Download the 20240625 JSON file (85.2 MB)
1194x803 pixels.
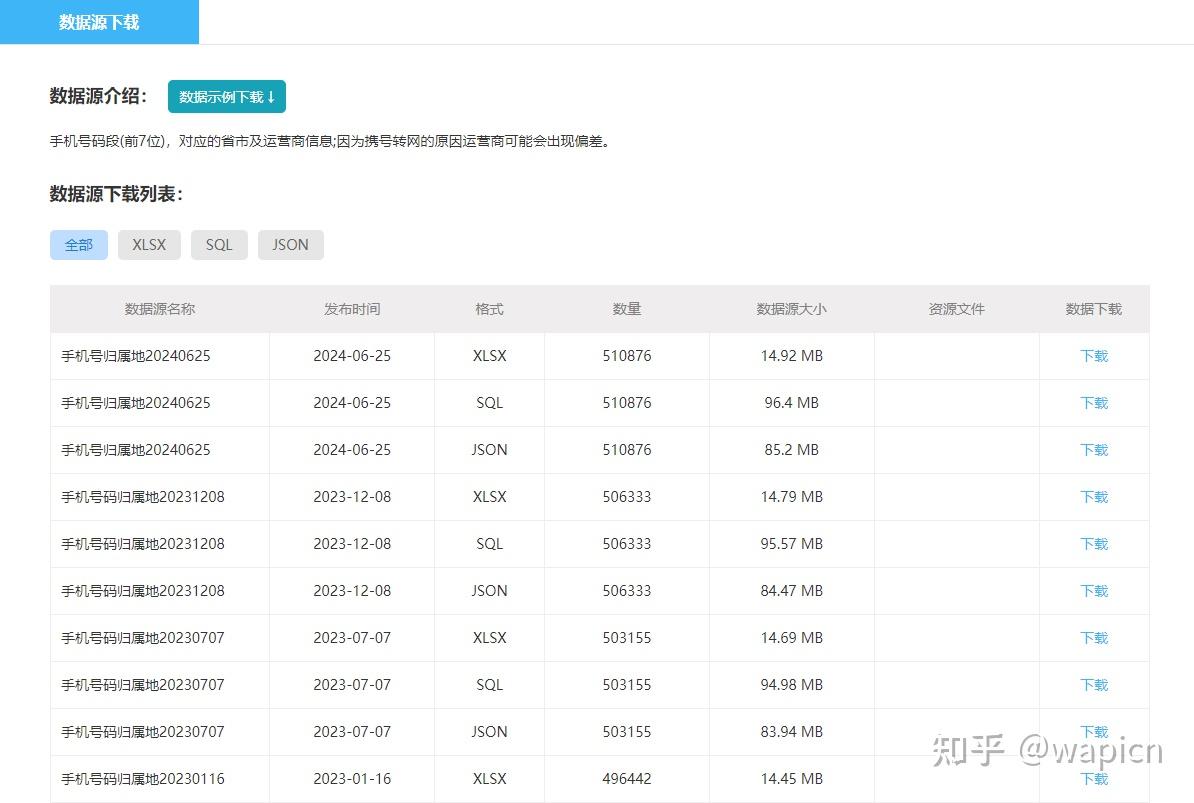click(x=1094, y=450)
